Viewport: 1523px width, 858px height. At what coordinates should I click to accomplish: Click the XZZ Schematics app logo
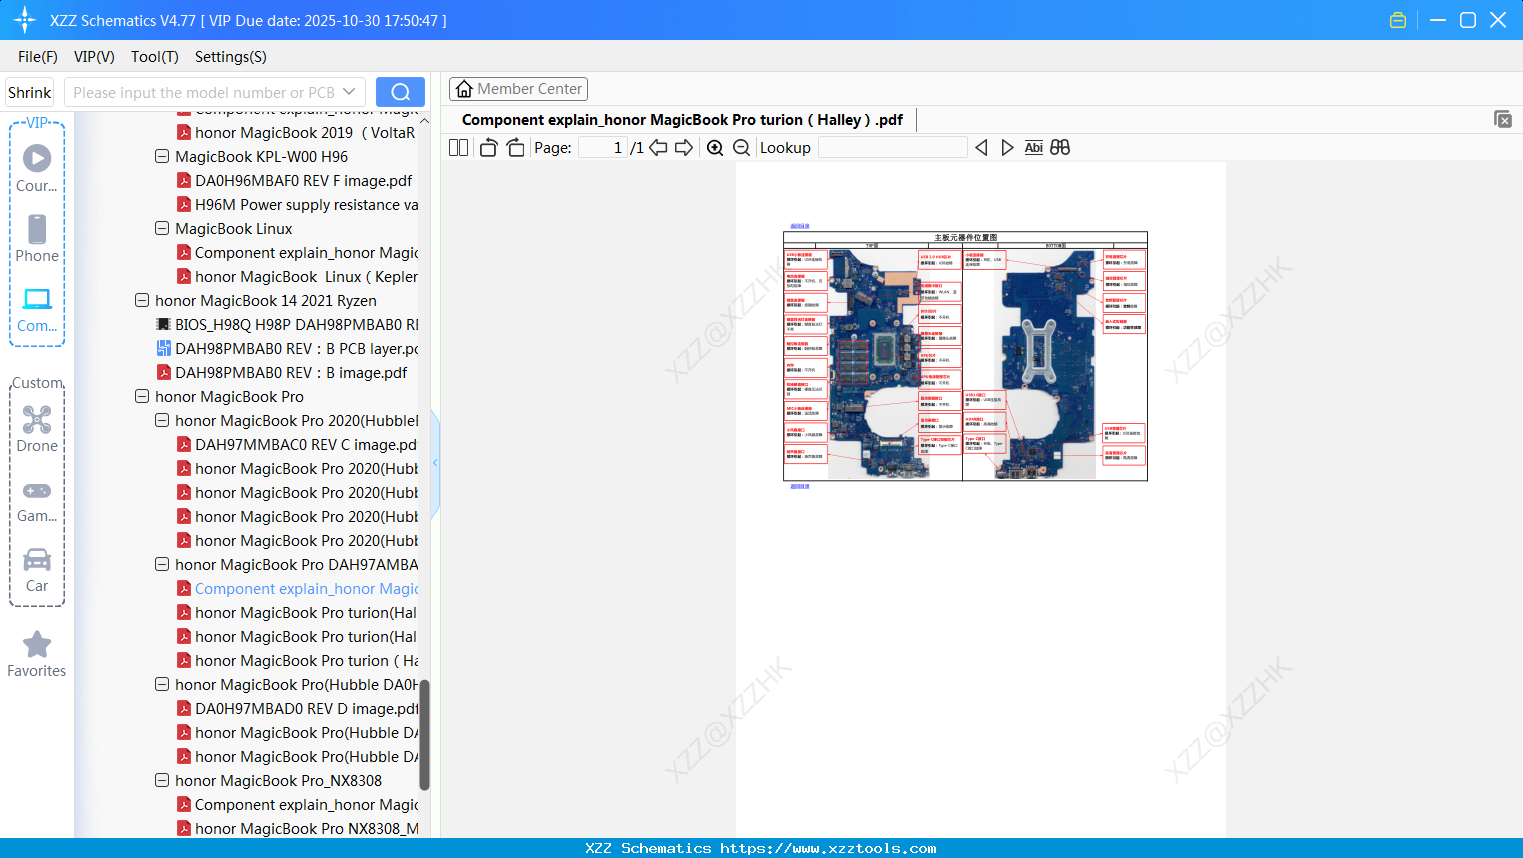pos(25,20)
